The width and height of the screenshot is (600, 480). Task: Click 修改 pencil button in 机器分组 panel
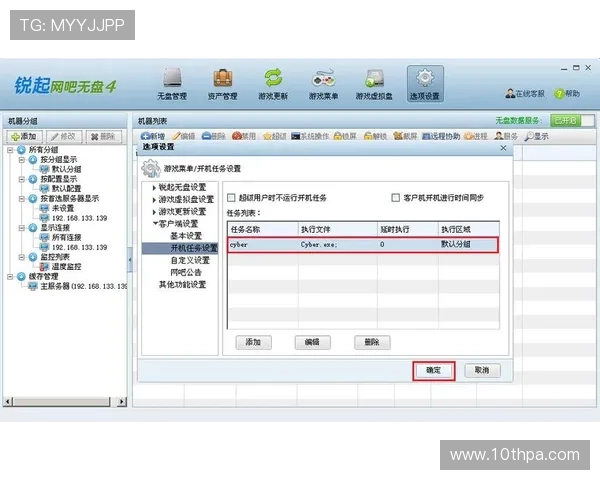click(64, 136)
